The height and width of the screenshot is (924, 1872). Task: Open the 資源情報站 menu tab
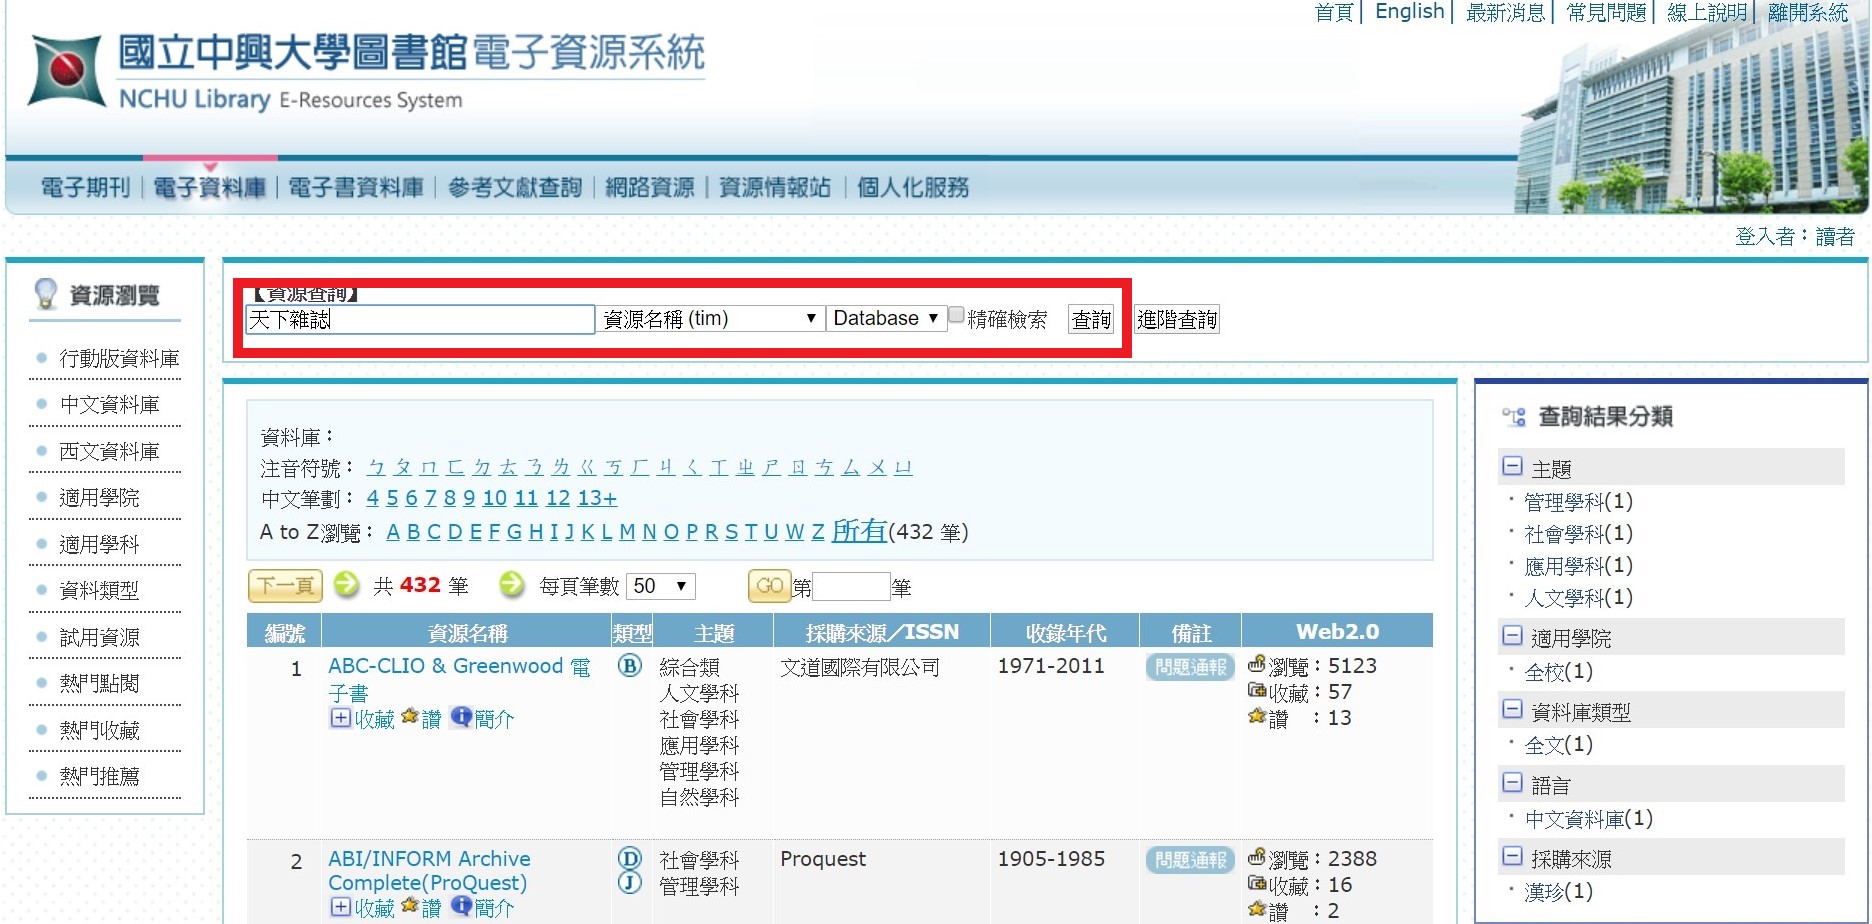(775, 187)
